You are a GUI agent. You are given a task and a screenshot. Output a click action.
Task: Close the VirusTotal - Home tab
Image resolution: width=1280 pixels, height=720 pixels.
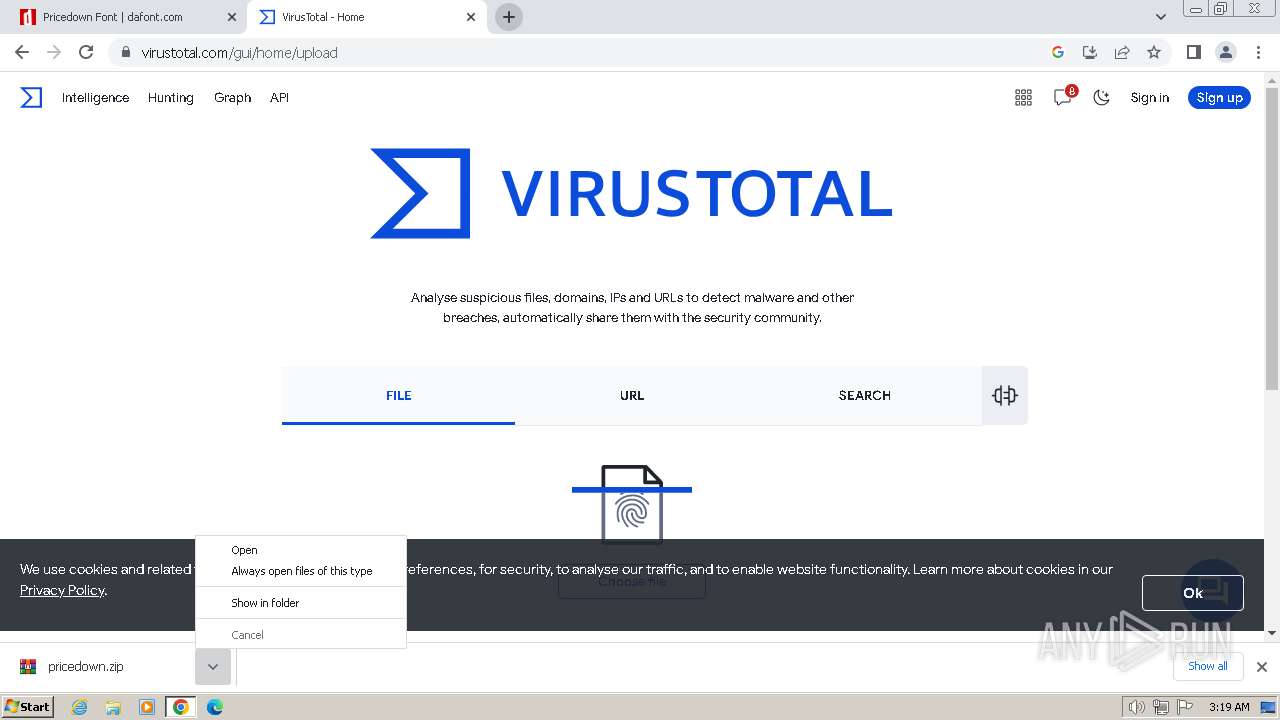tap(471, 17)
